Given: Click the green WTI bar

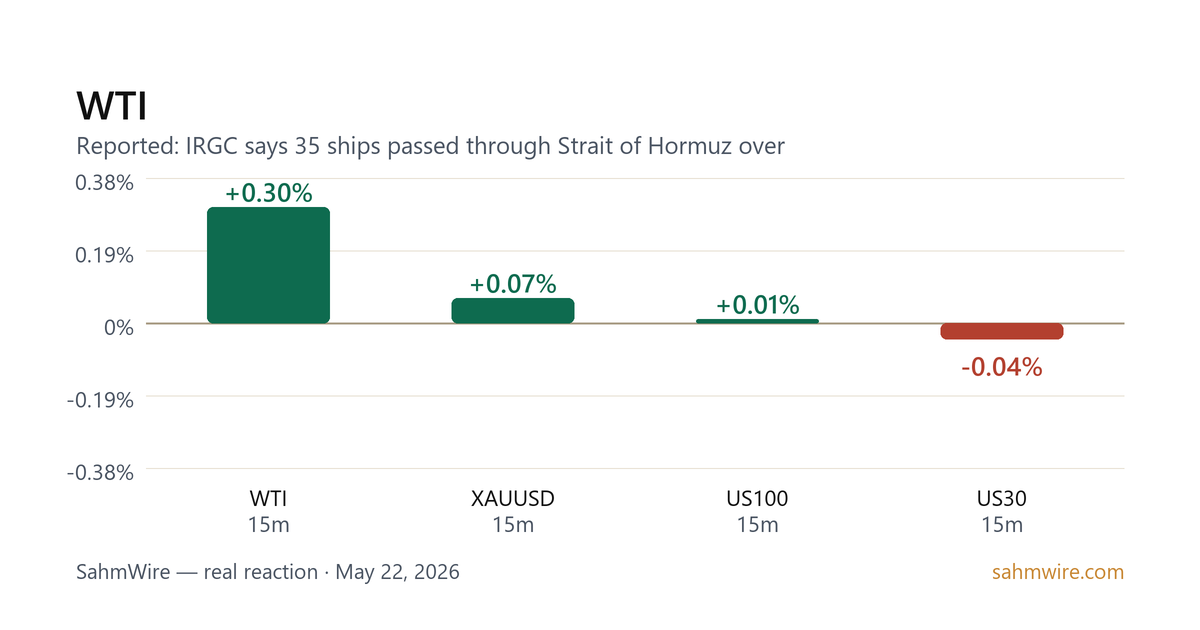Looking at the screenshot, I should (x=268, y=265).
